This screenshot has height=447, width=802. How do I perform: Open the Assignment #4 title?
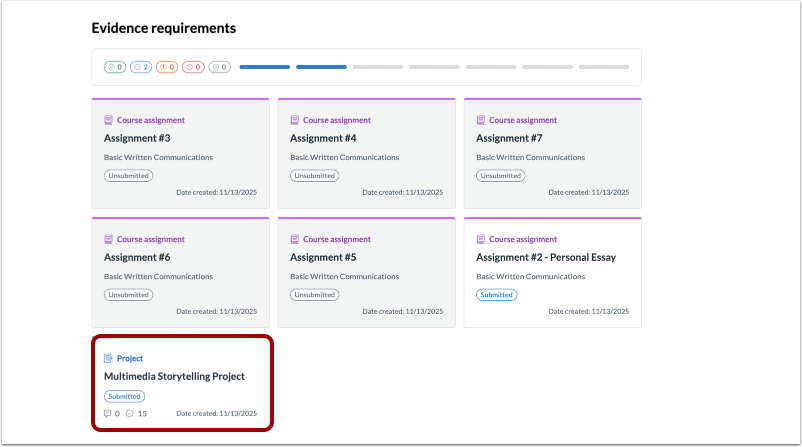(x=323, y=138)
